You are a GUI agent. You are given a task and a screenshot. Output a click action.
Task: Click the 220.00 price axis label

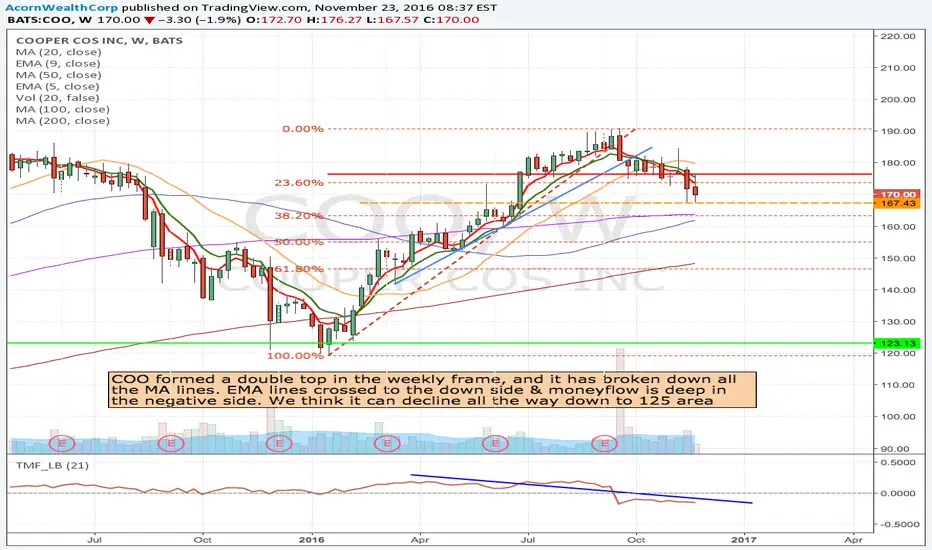tap(898, 36)
